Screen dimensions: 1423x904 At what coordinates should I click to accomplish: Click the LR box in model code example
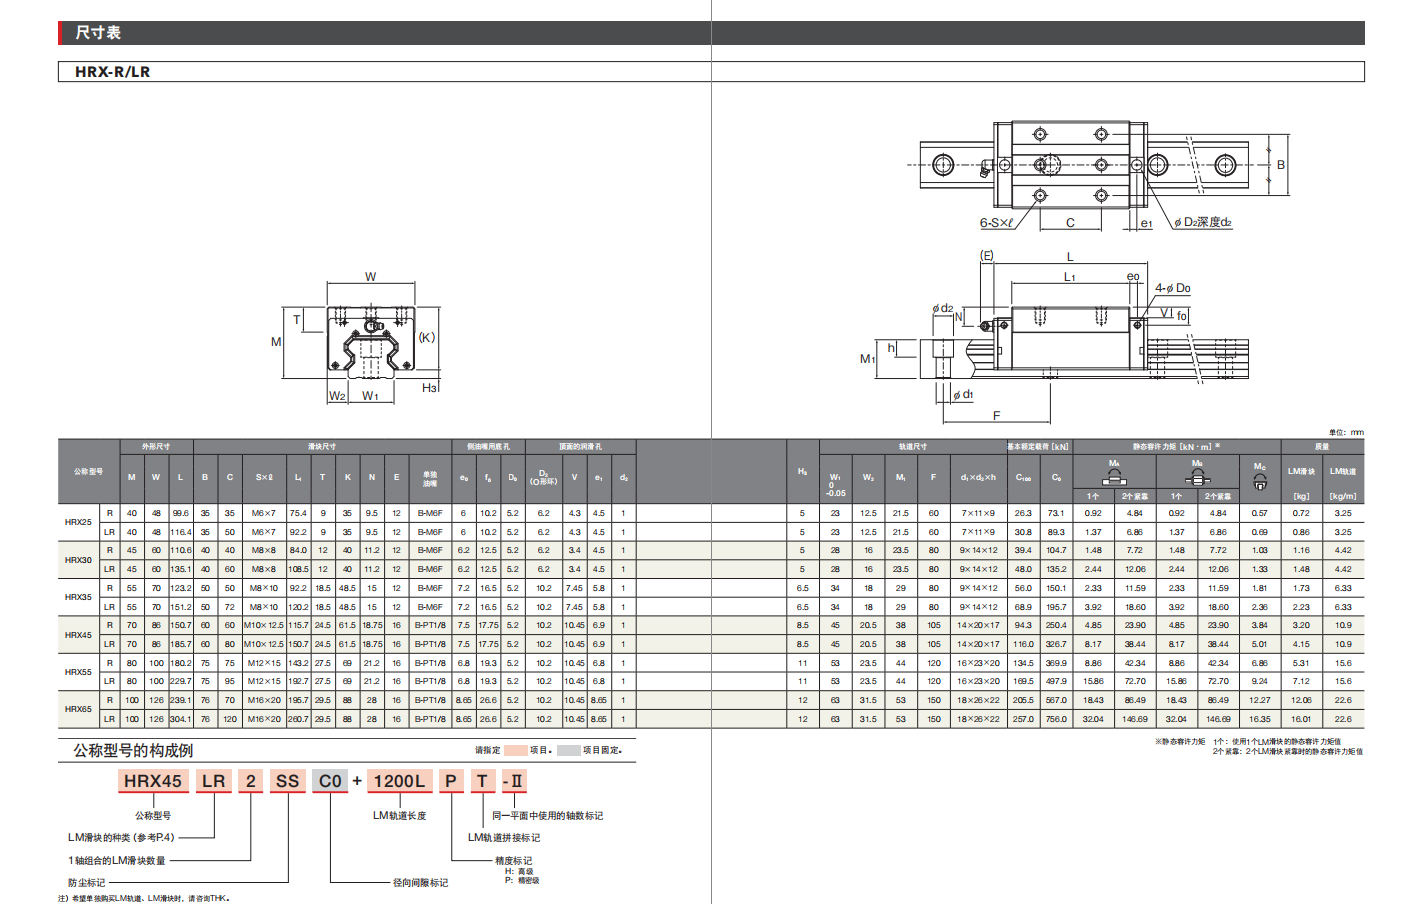213,781
